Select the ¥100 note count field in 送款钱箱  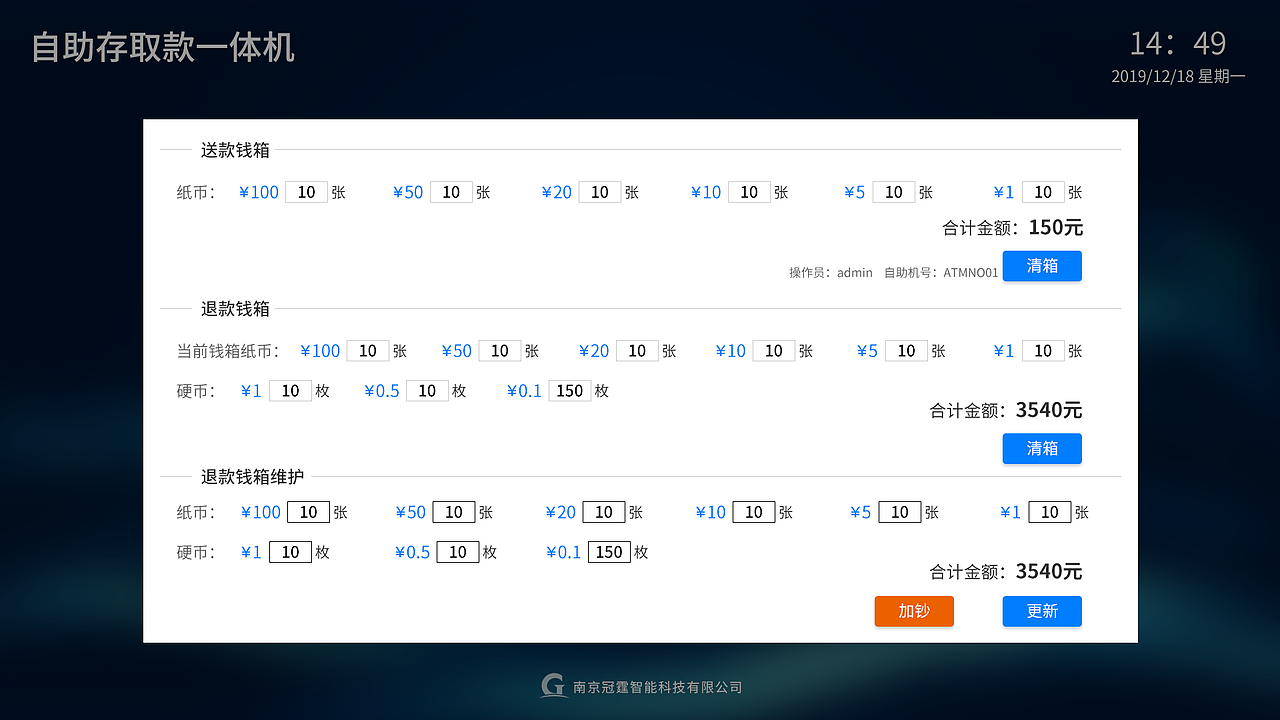point(306,192)
